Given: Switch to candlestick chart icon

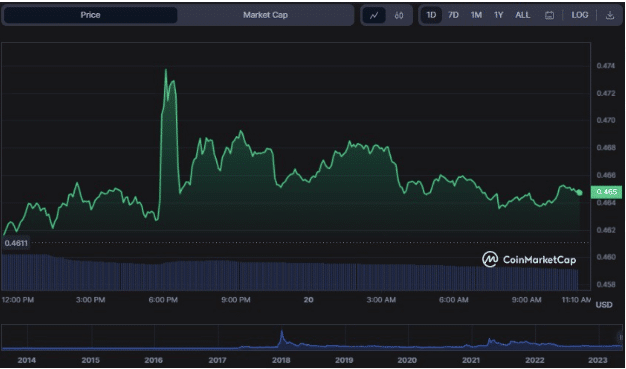Looking at the screenshot, I should [x=398, y=16].
